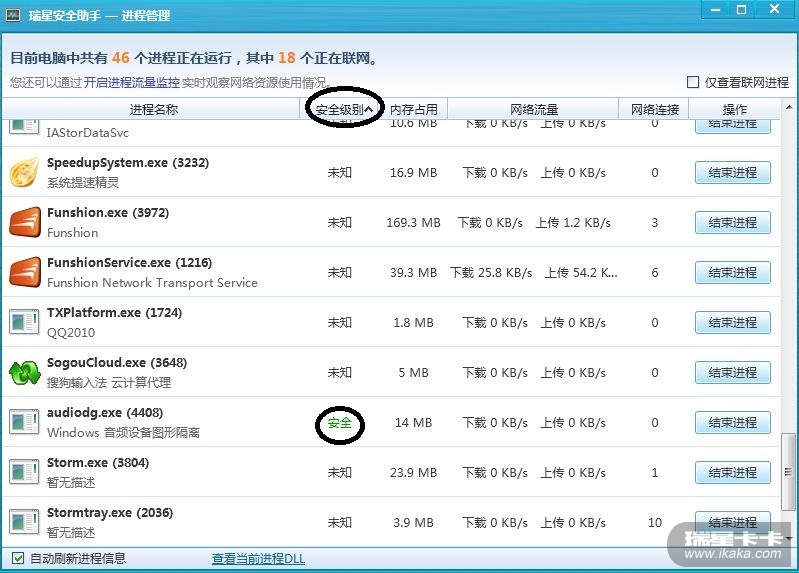
Task: Click the QQ2010 description text
Action: pos(71,333)
